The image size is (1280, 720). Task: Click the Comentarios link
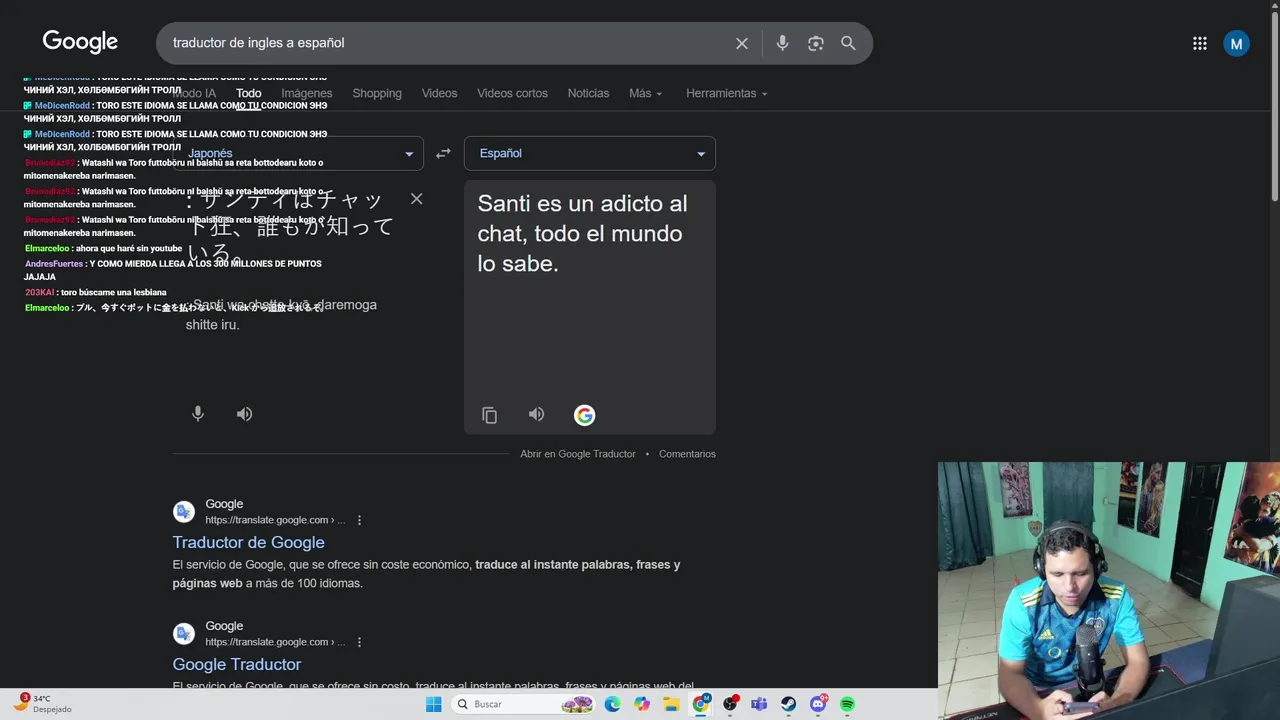[x=687, y=454]
